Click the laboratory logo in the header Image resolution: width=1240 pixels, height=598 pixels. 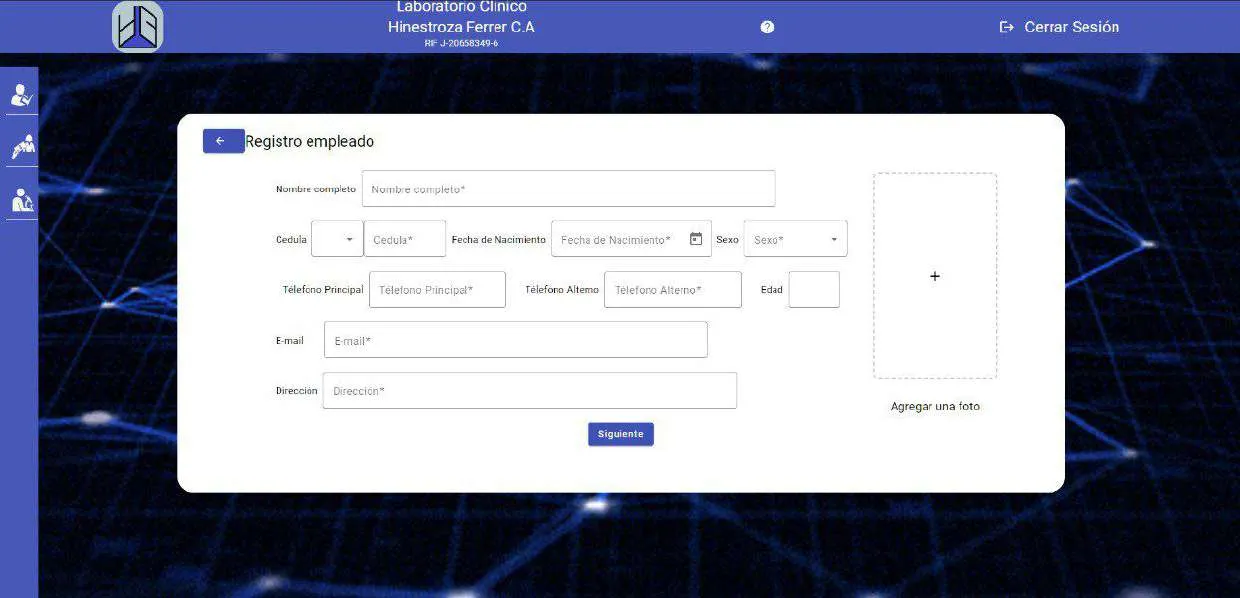pos(138,27)
